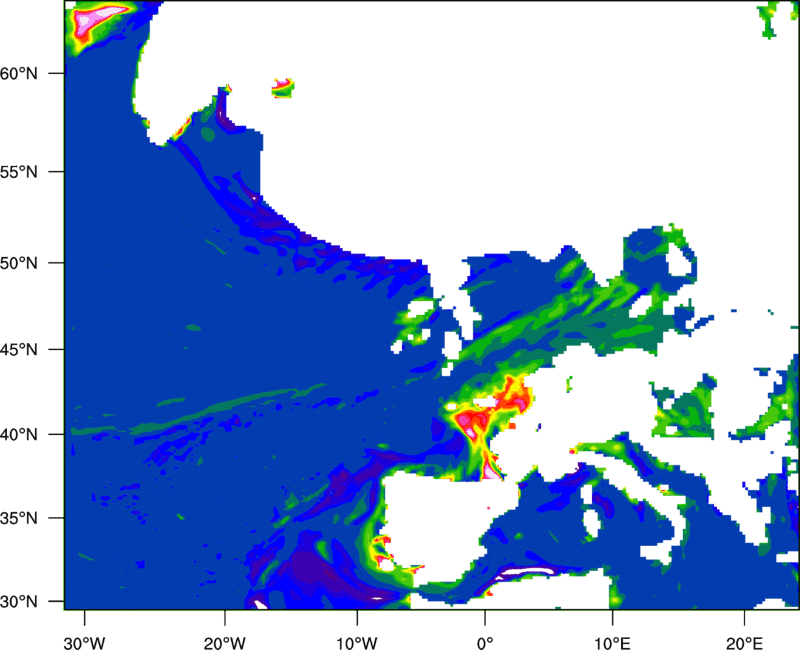Click the 55°N latitude axis label

click(19, 172)
